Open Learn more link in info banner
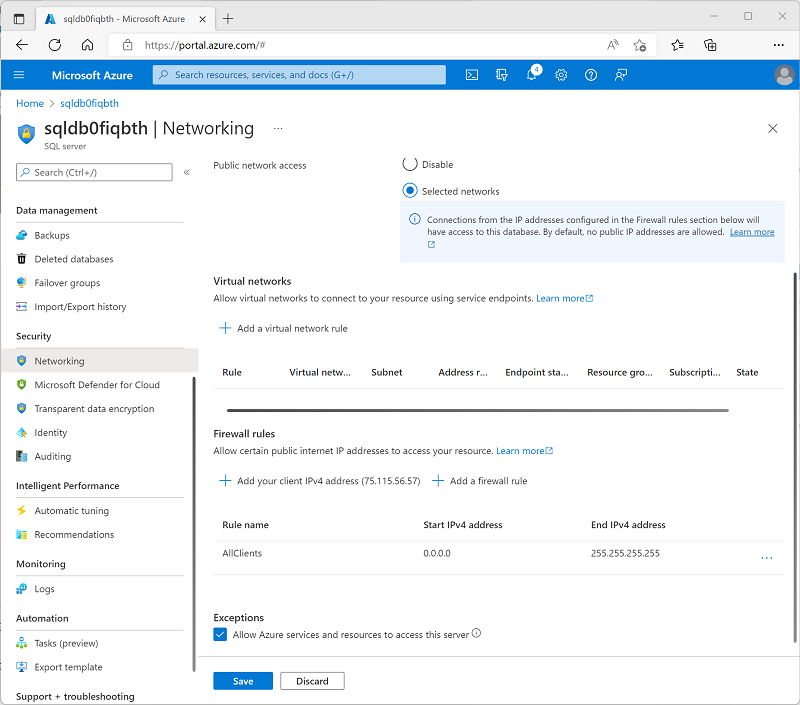Image resolution: width=800 pixels, height=705 pixels. [x=752, y=232]
